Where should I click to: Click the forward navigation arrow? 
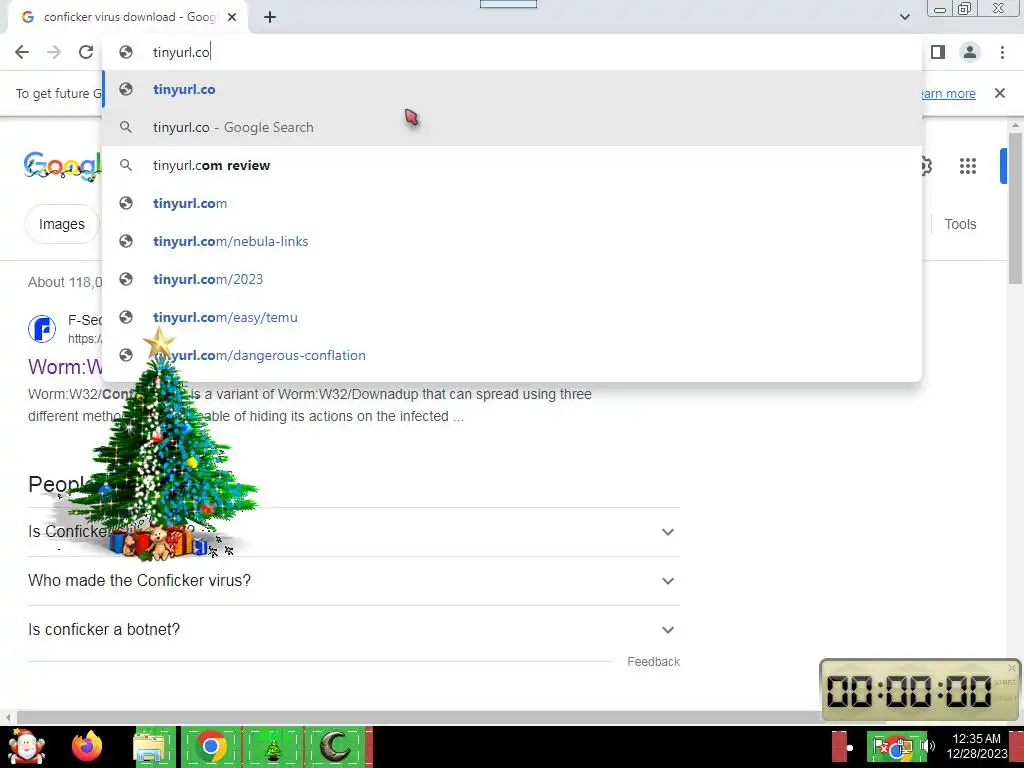[54, 52]
